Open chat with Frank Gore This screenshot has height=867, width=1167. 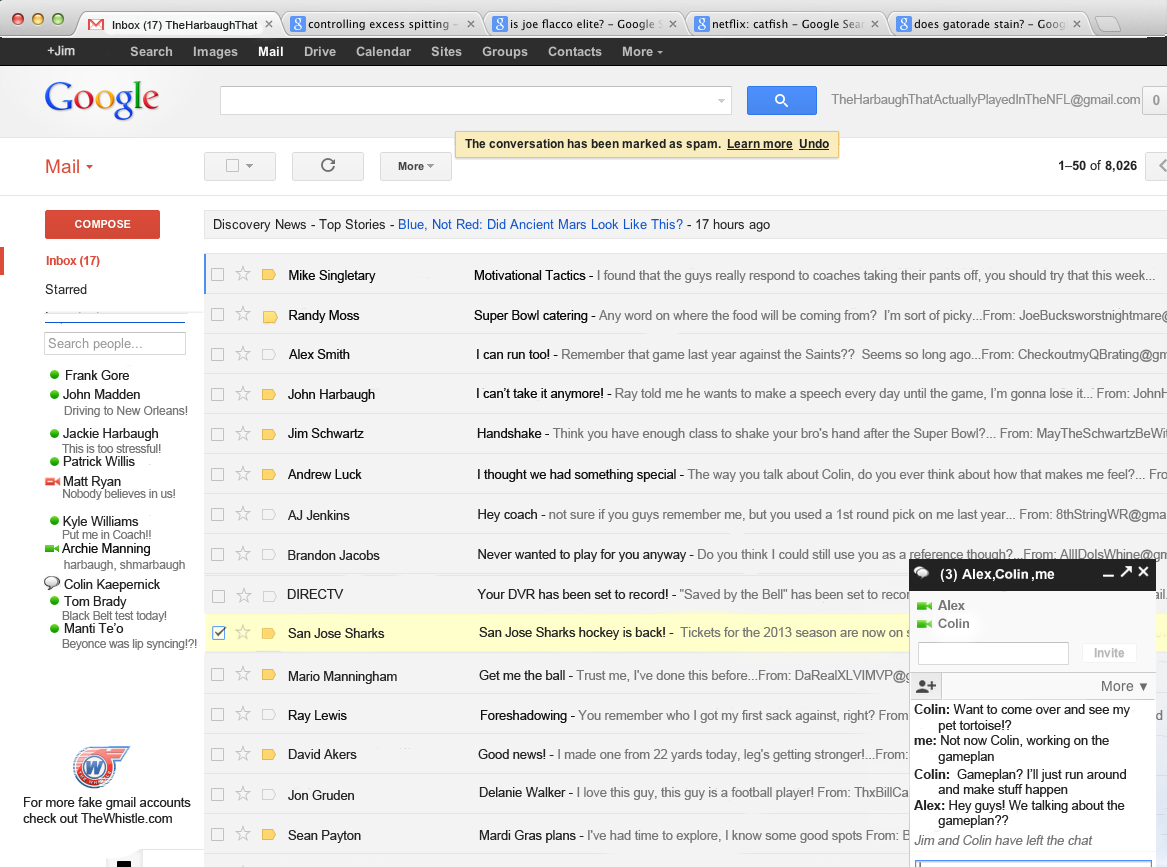click(97, 375)
